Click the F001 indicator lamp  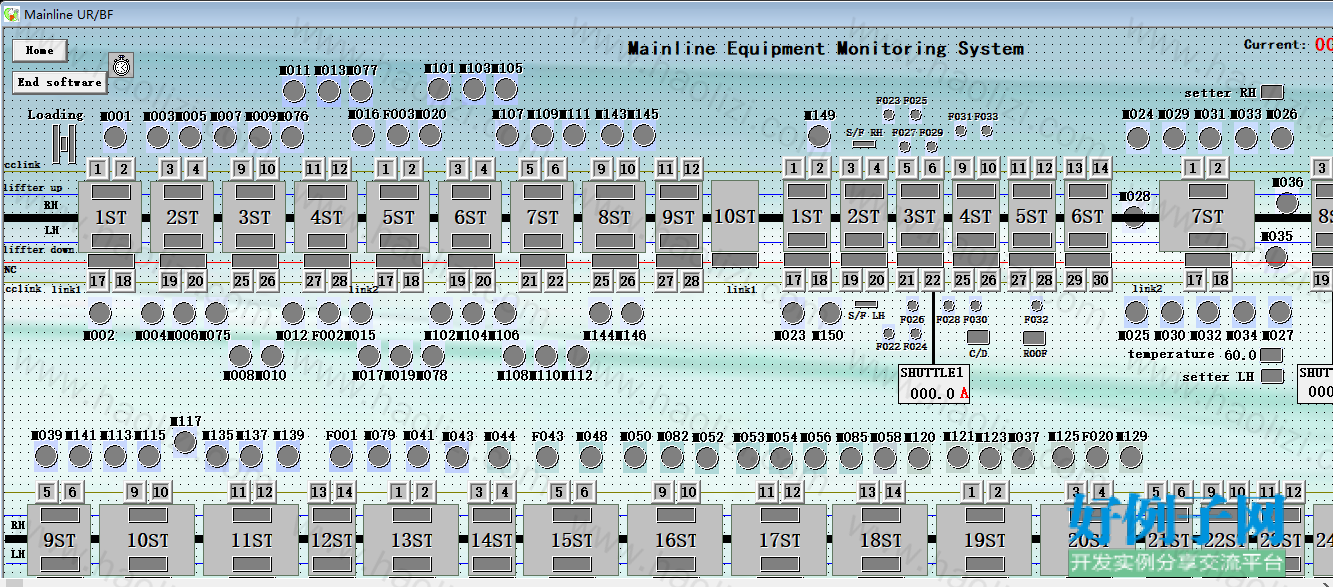pos(341,457)
